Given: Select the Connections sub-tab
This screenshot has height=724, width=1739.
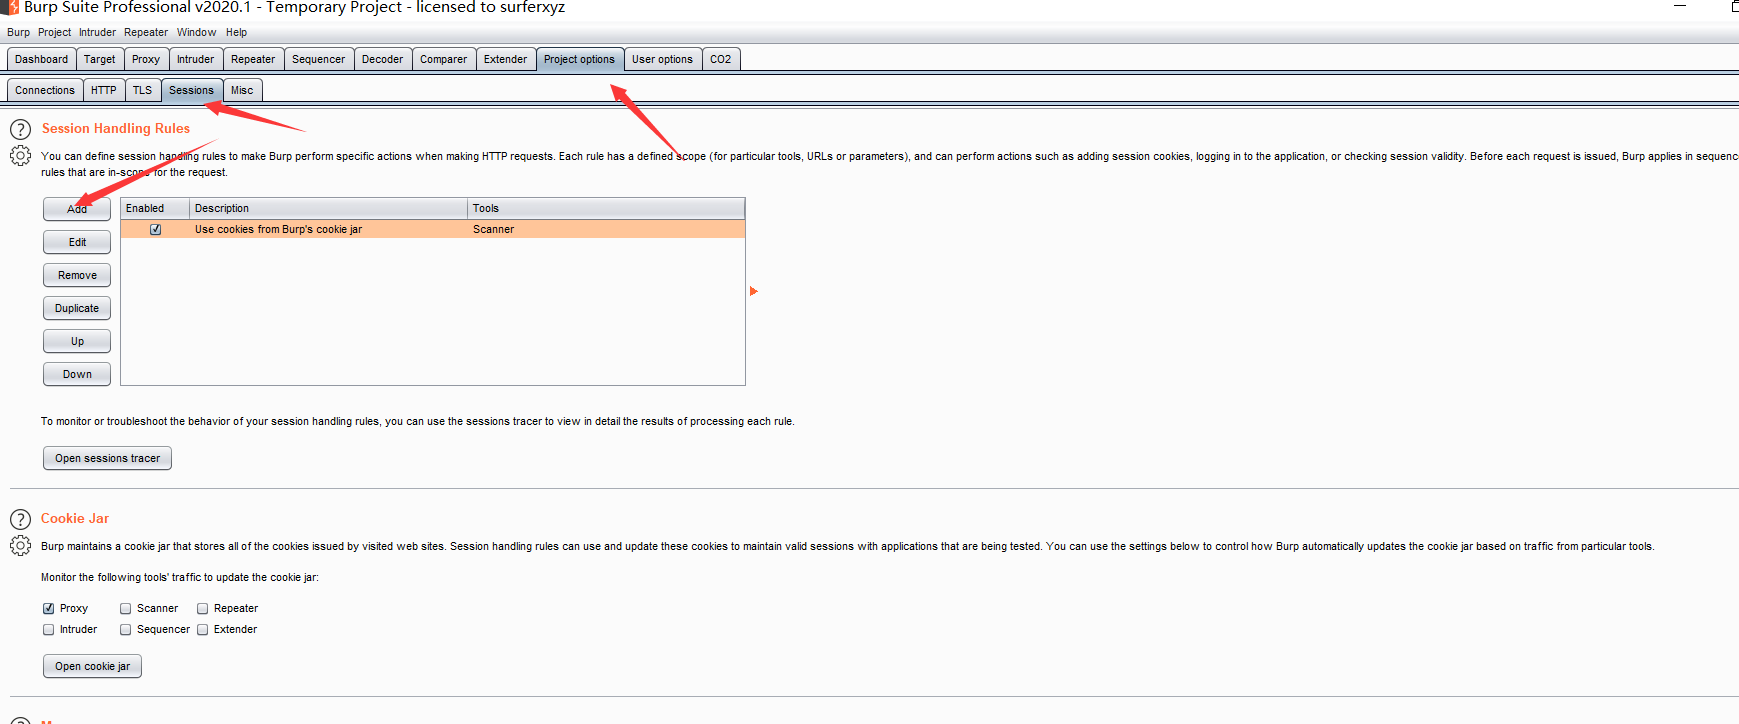Looking at the screenshot, I should coord(45,90).
